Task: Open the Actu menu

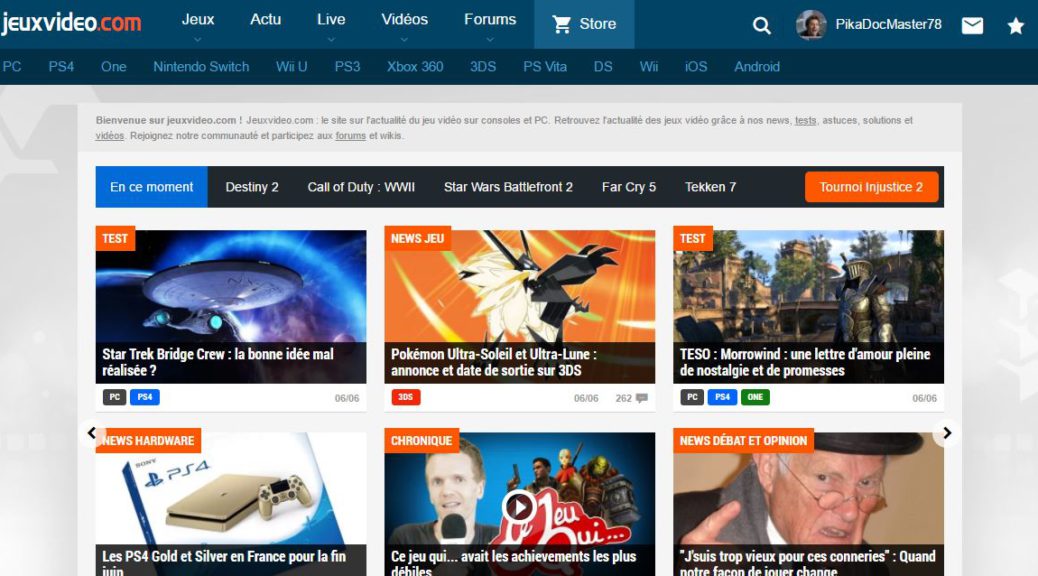Action: 265,20
